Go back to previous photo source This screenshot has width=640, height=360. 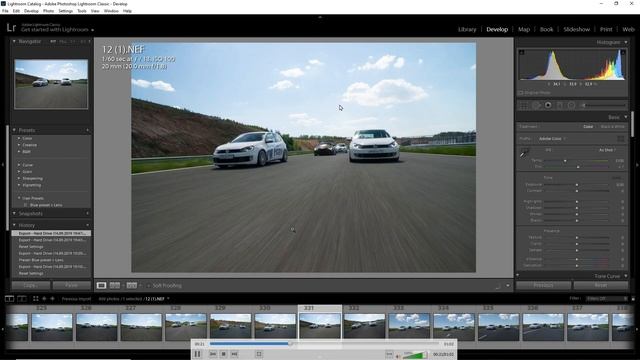coord(44,299)
